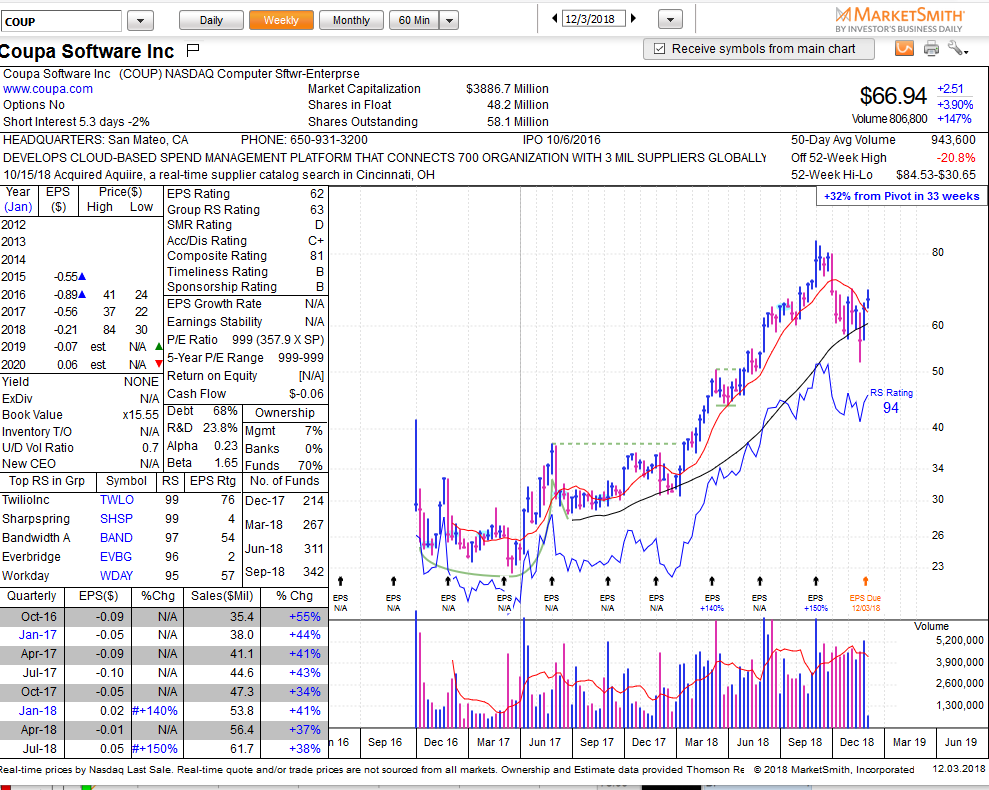The height and width of the screenshot is (790, 989).
Task: Click the blue triangle beside 2015 EPS -0.55
Action: click(x=82, y=276)
